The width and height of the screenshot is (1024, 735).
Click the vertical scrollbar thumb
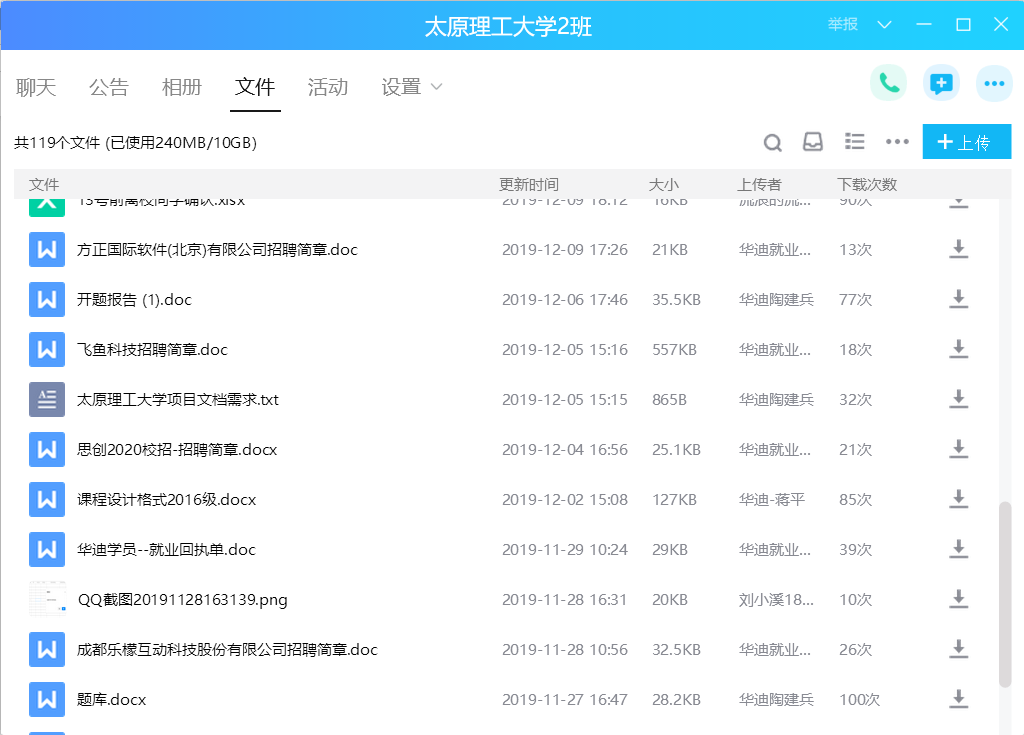[1004, 594]
